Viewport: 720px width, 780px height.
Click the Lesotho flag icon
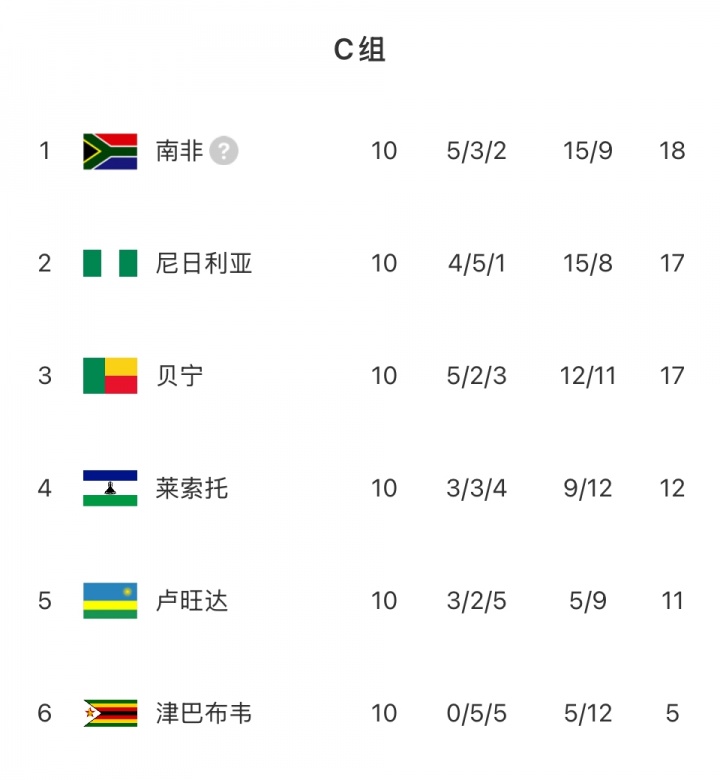[x=110, y=489]
